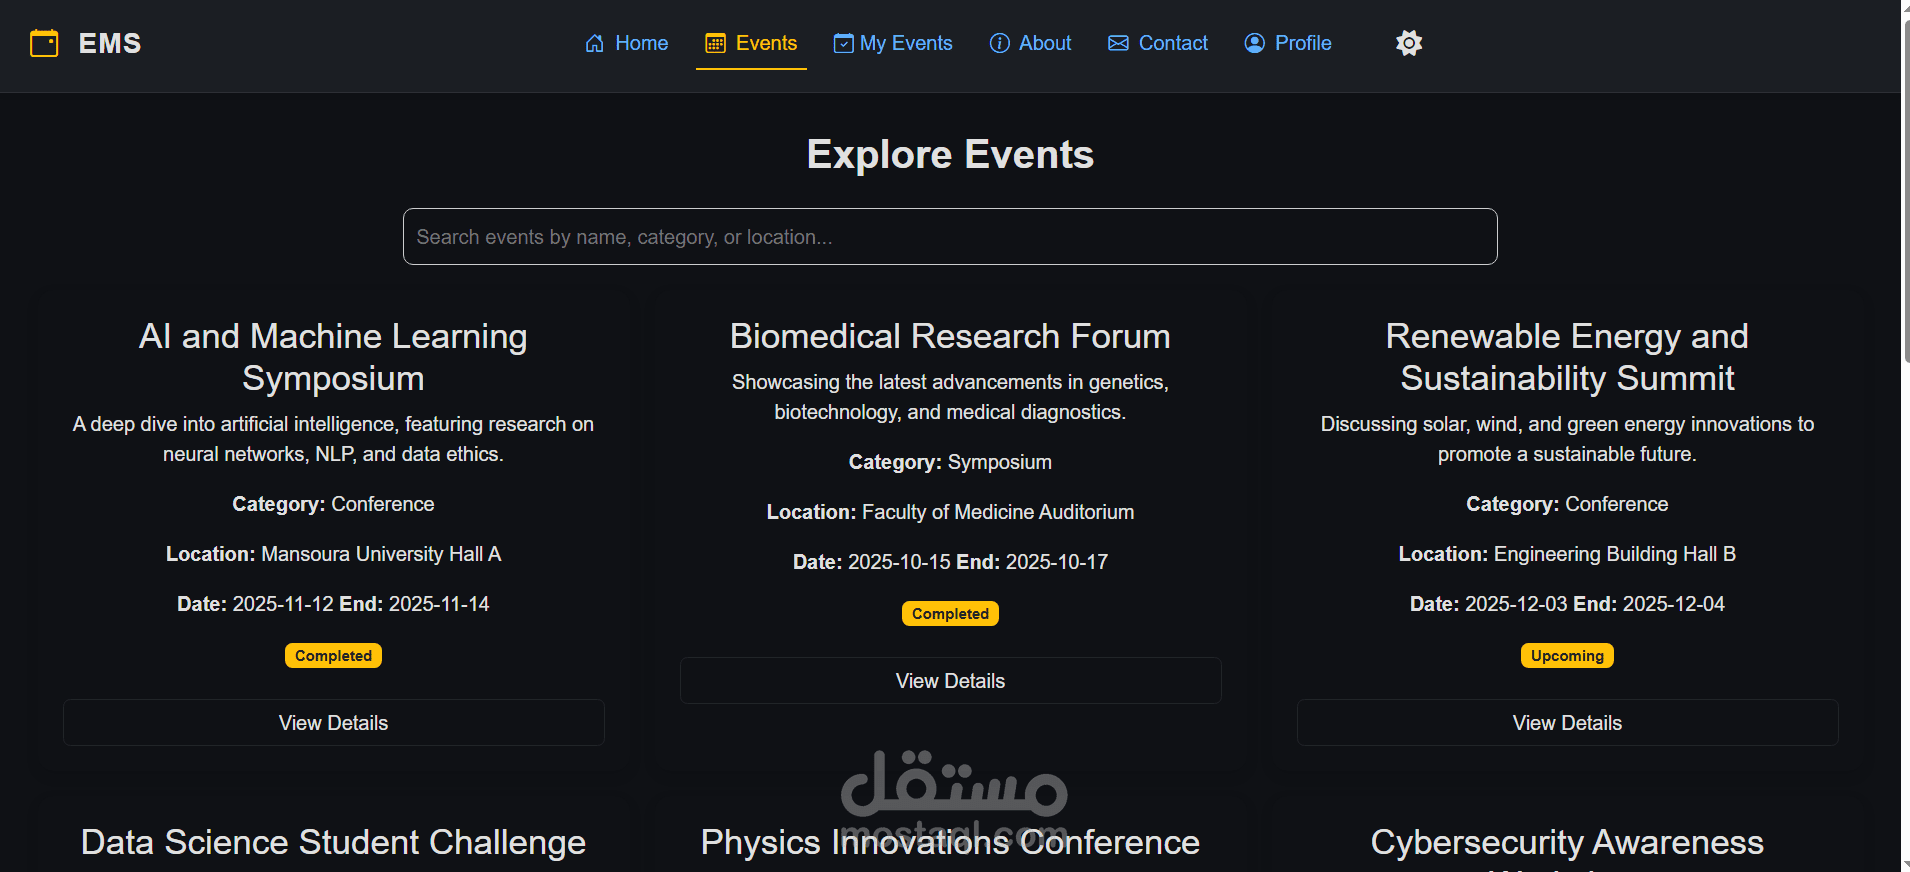Focus the search events input field

[x=950, y=237]
